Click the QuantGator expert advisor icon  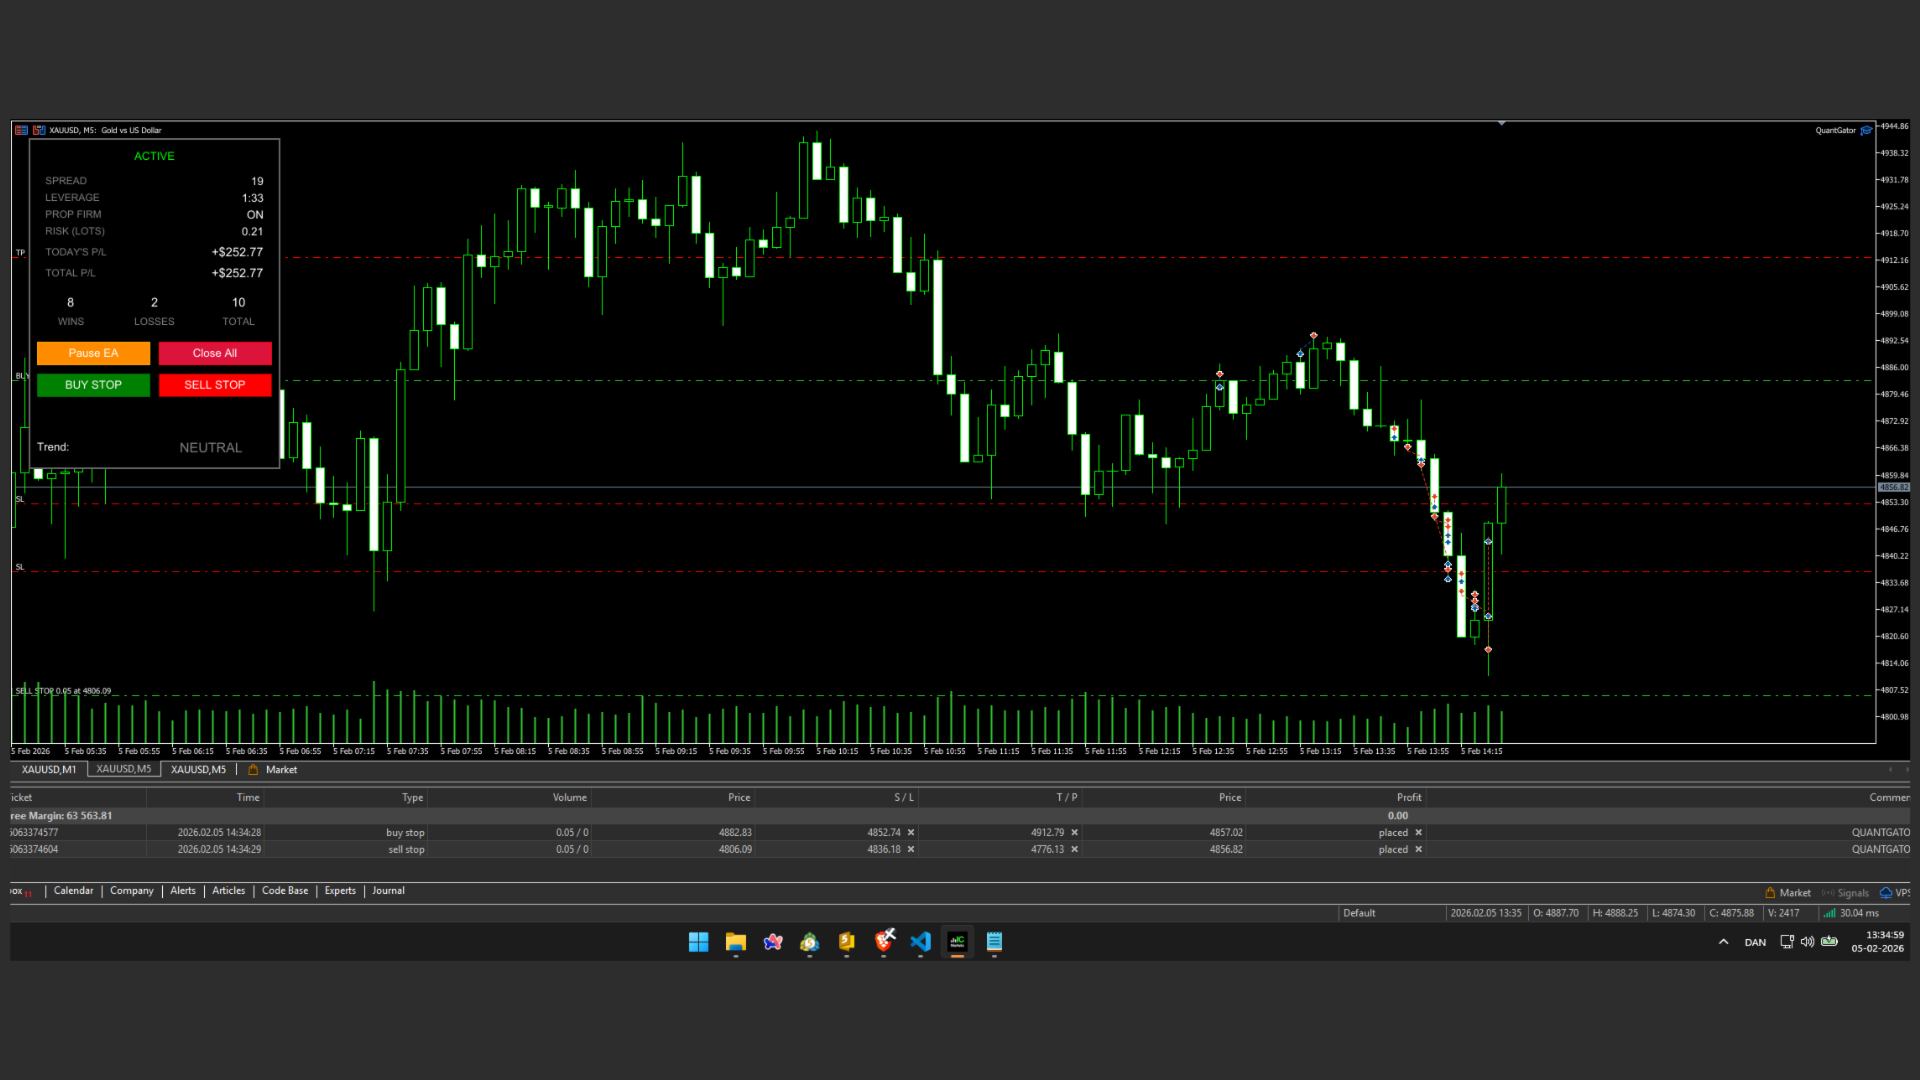click(x=1866, y=130)
